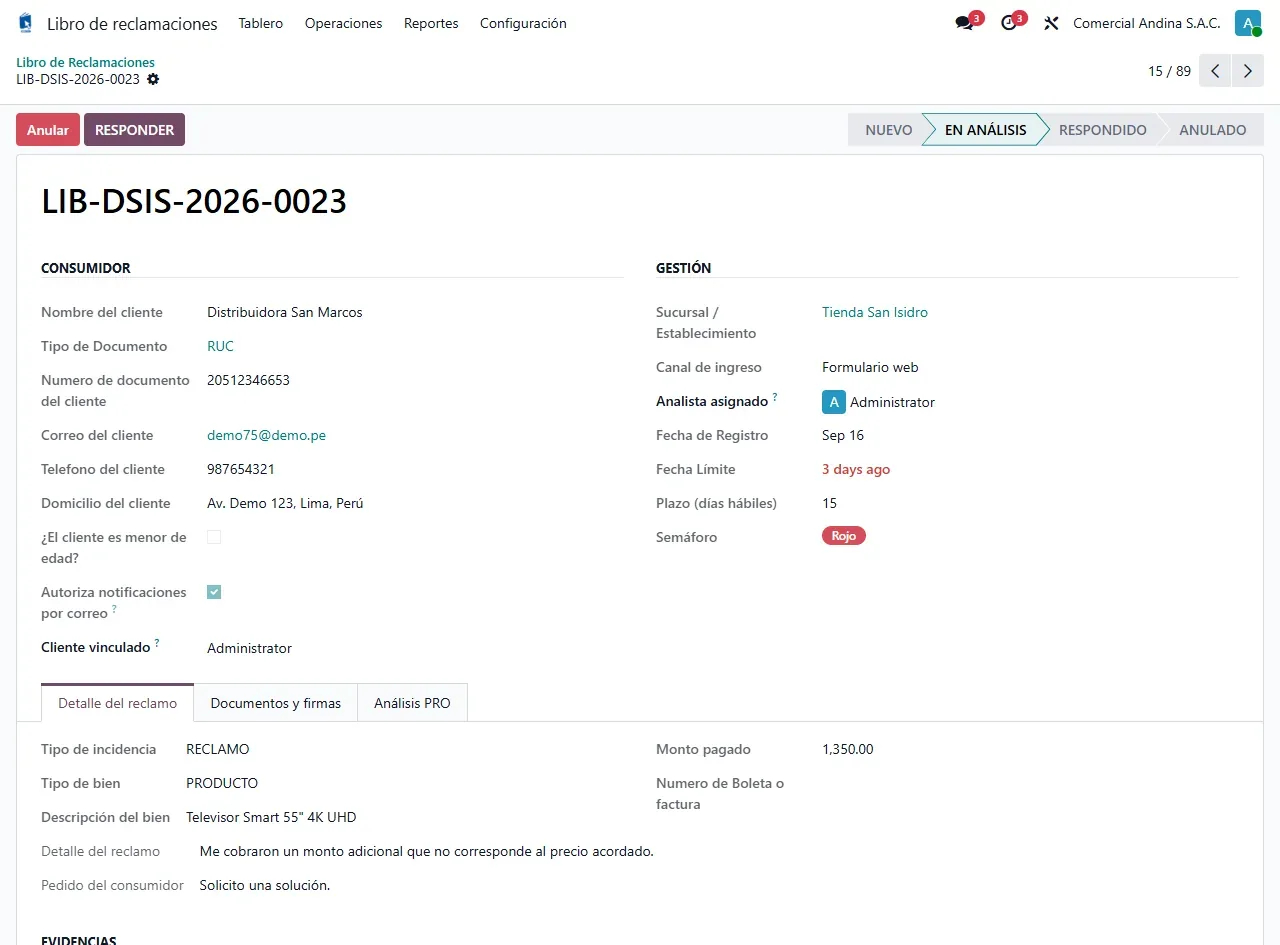Go back to Libro de Reclamaciones breadcrumb
1280x945 pixels.
pos(86,62)
